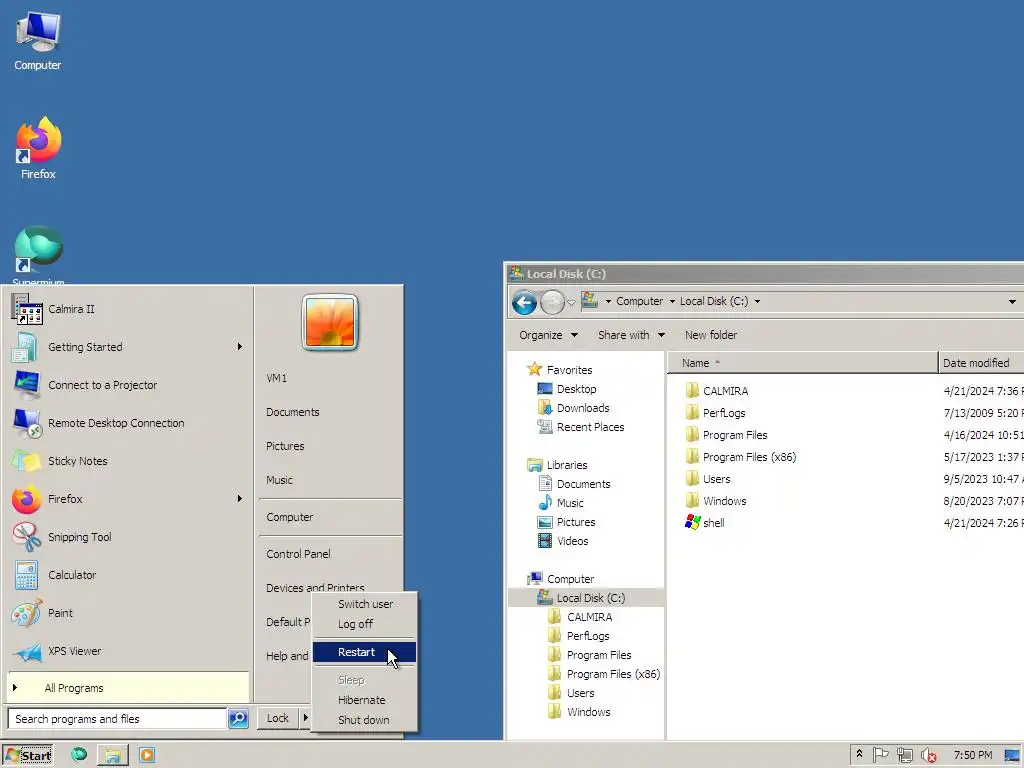Image resolution: width=1024 pixels, height=768 pixels.
Task: Click the media player taskbar icon
Action: pos(147,755)
